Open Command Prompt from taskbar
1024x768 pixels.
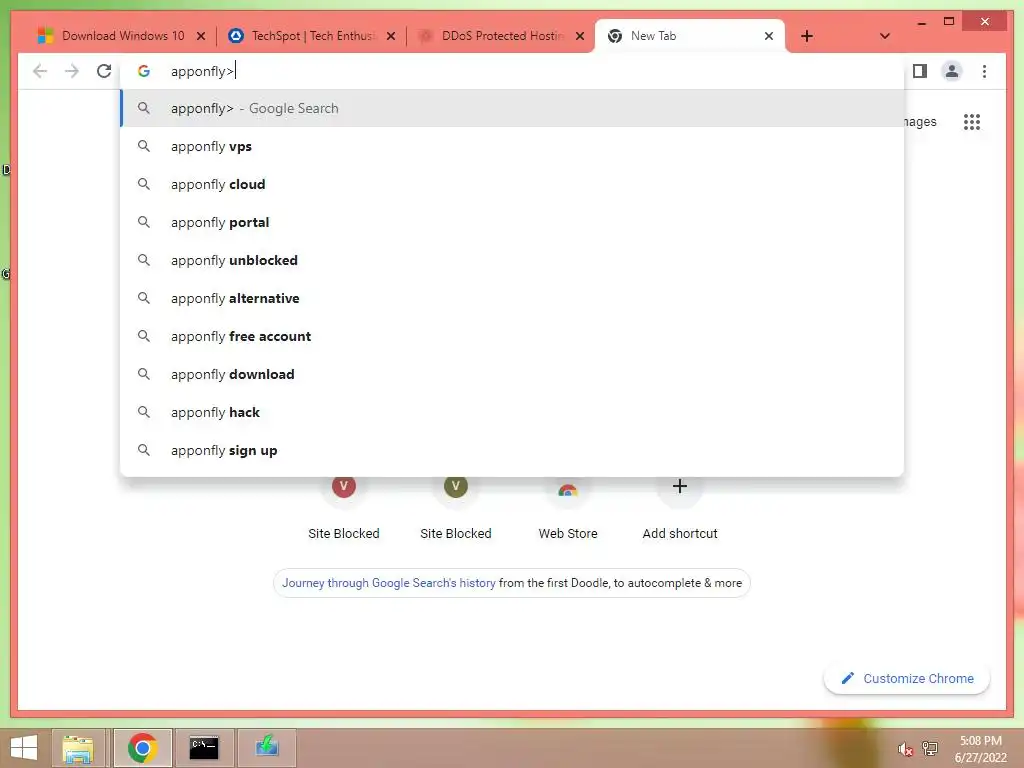(x=204, y=748)
